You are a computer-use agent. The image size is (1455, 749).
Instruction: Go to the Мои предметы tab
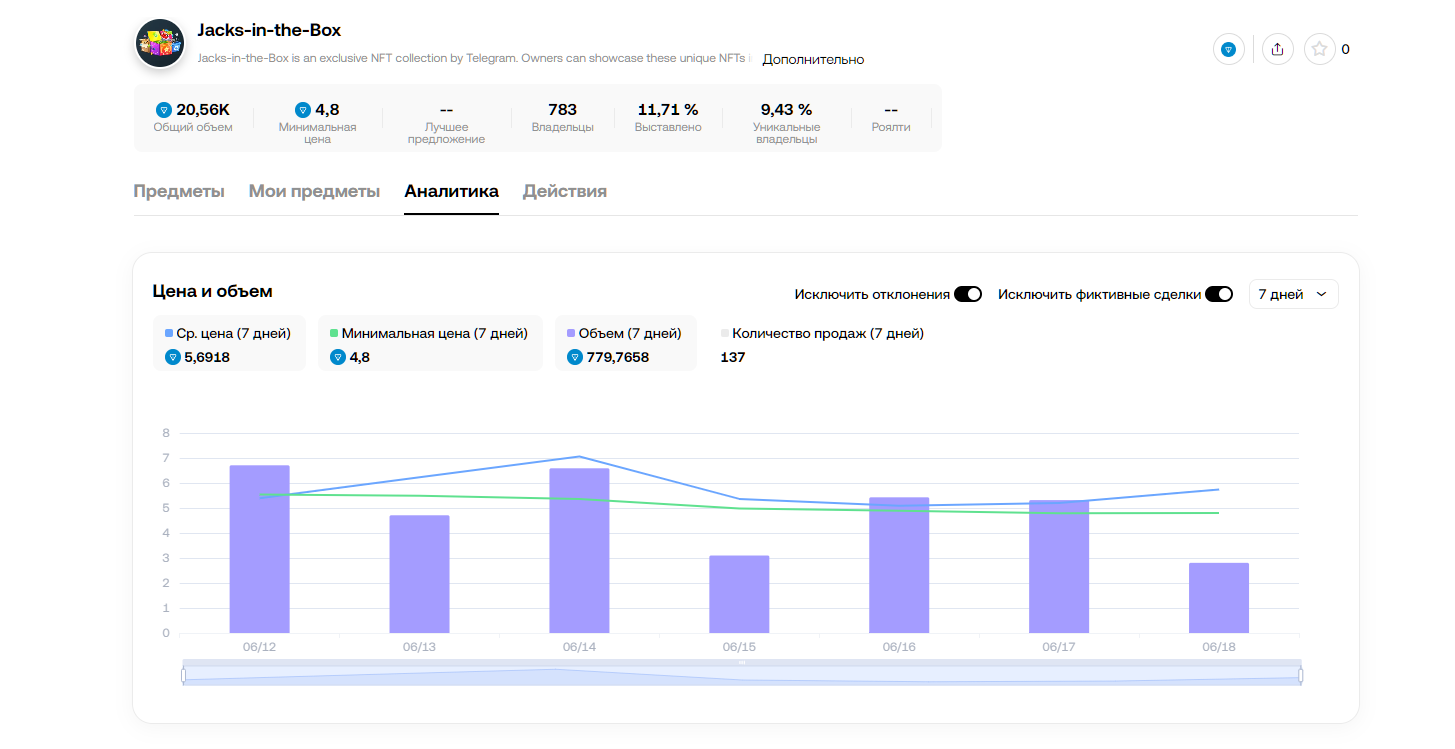click(314, 191)
